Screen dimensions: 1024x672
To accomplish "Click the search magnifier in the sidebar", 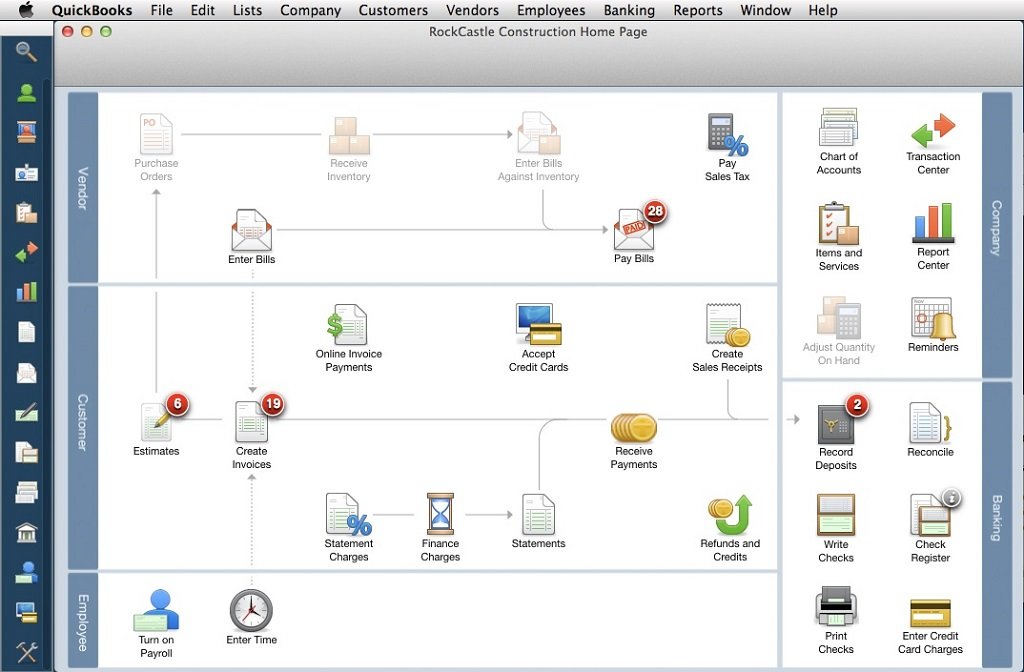I will [x=26, y=52].
